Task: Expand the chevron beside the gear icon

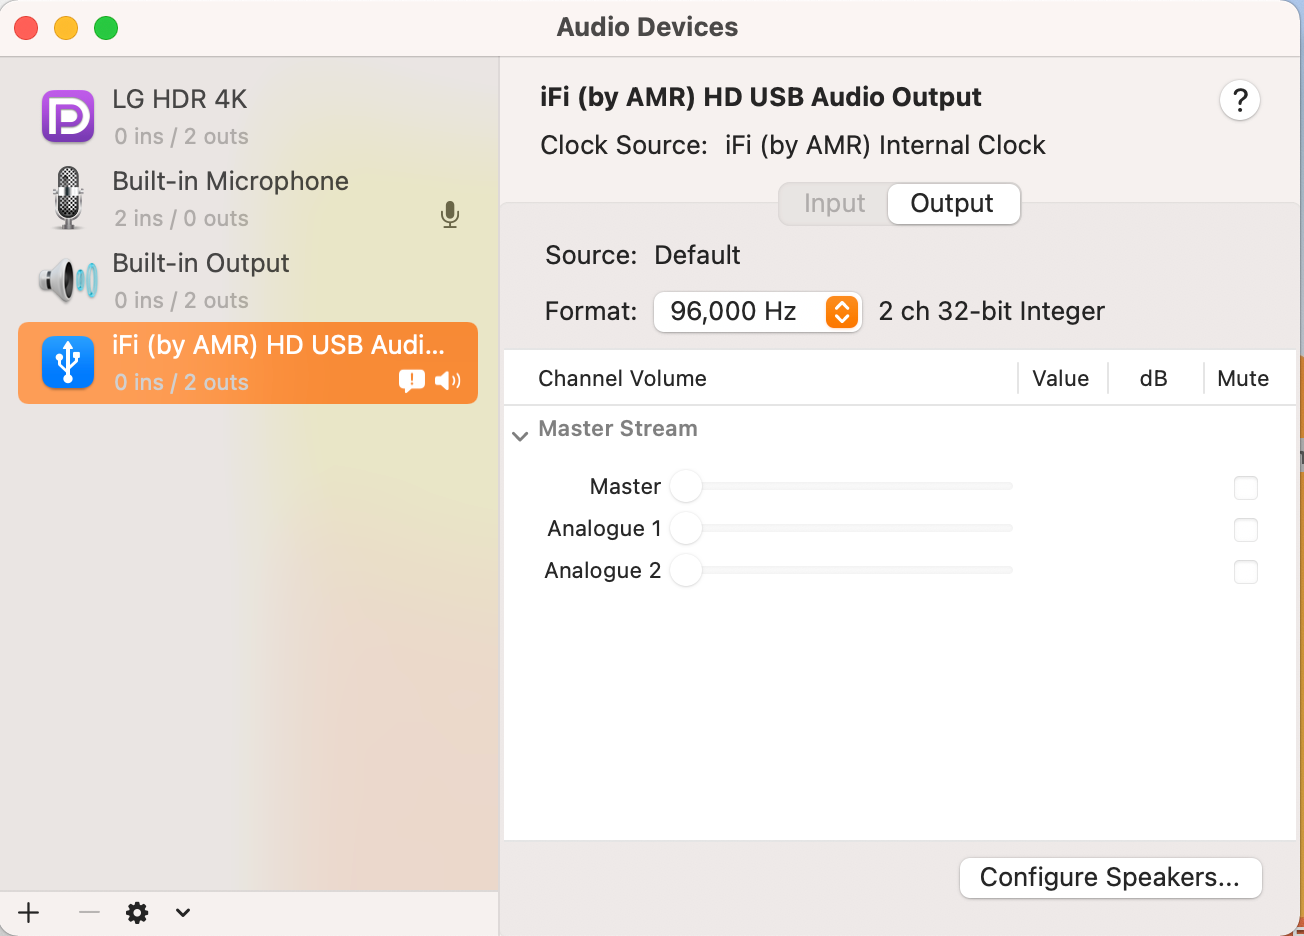Action: 183,912
